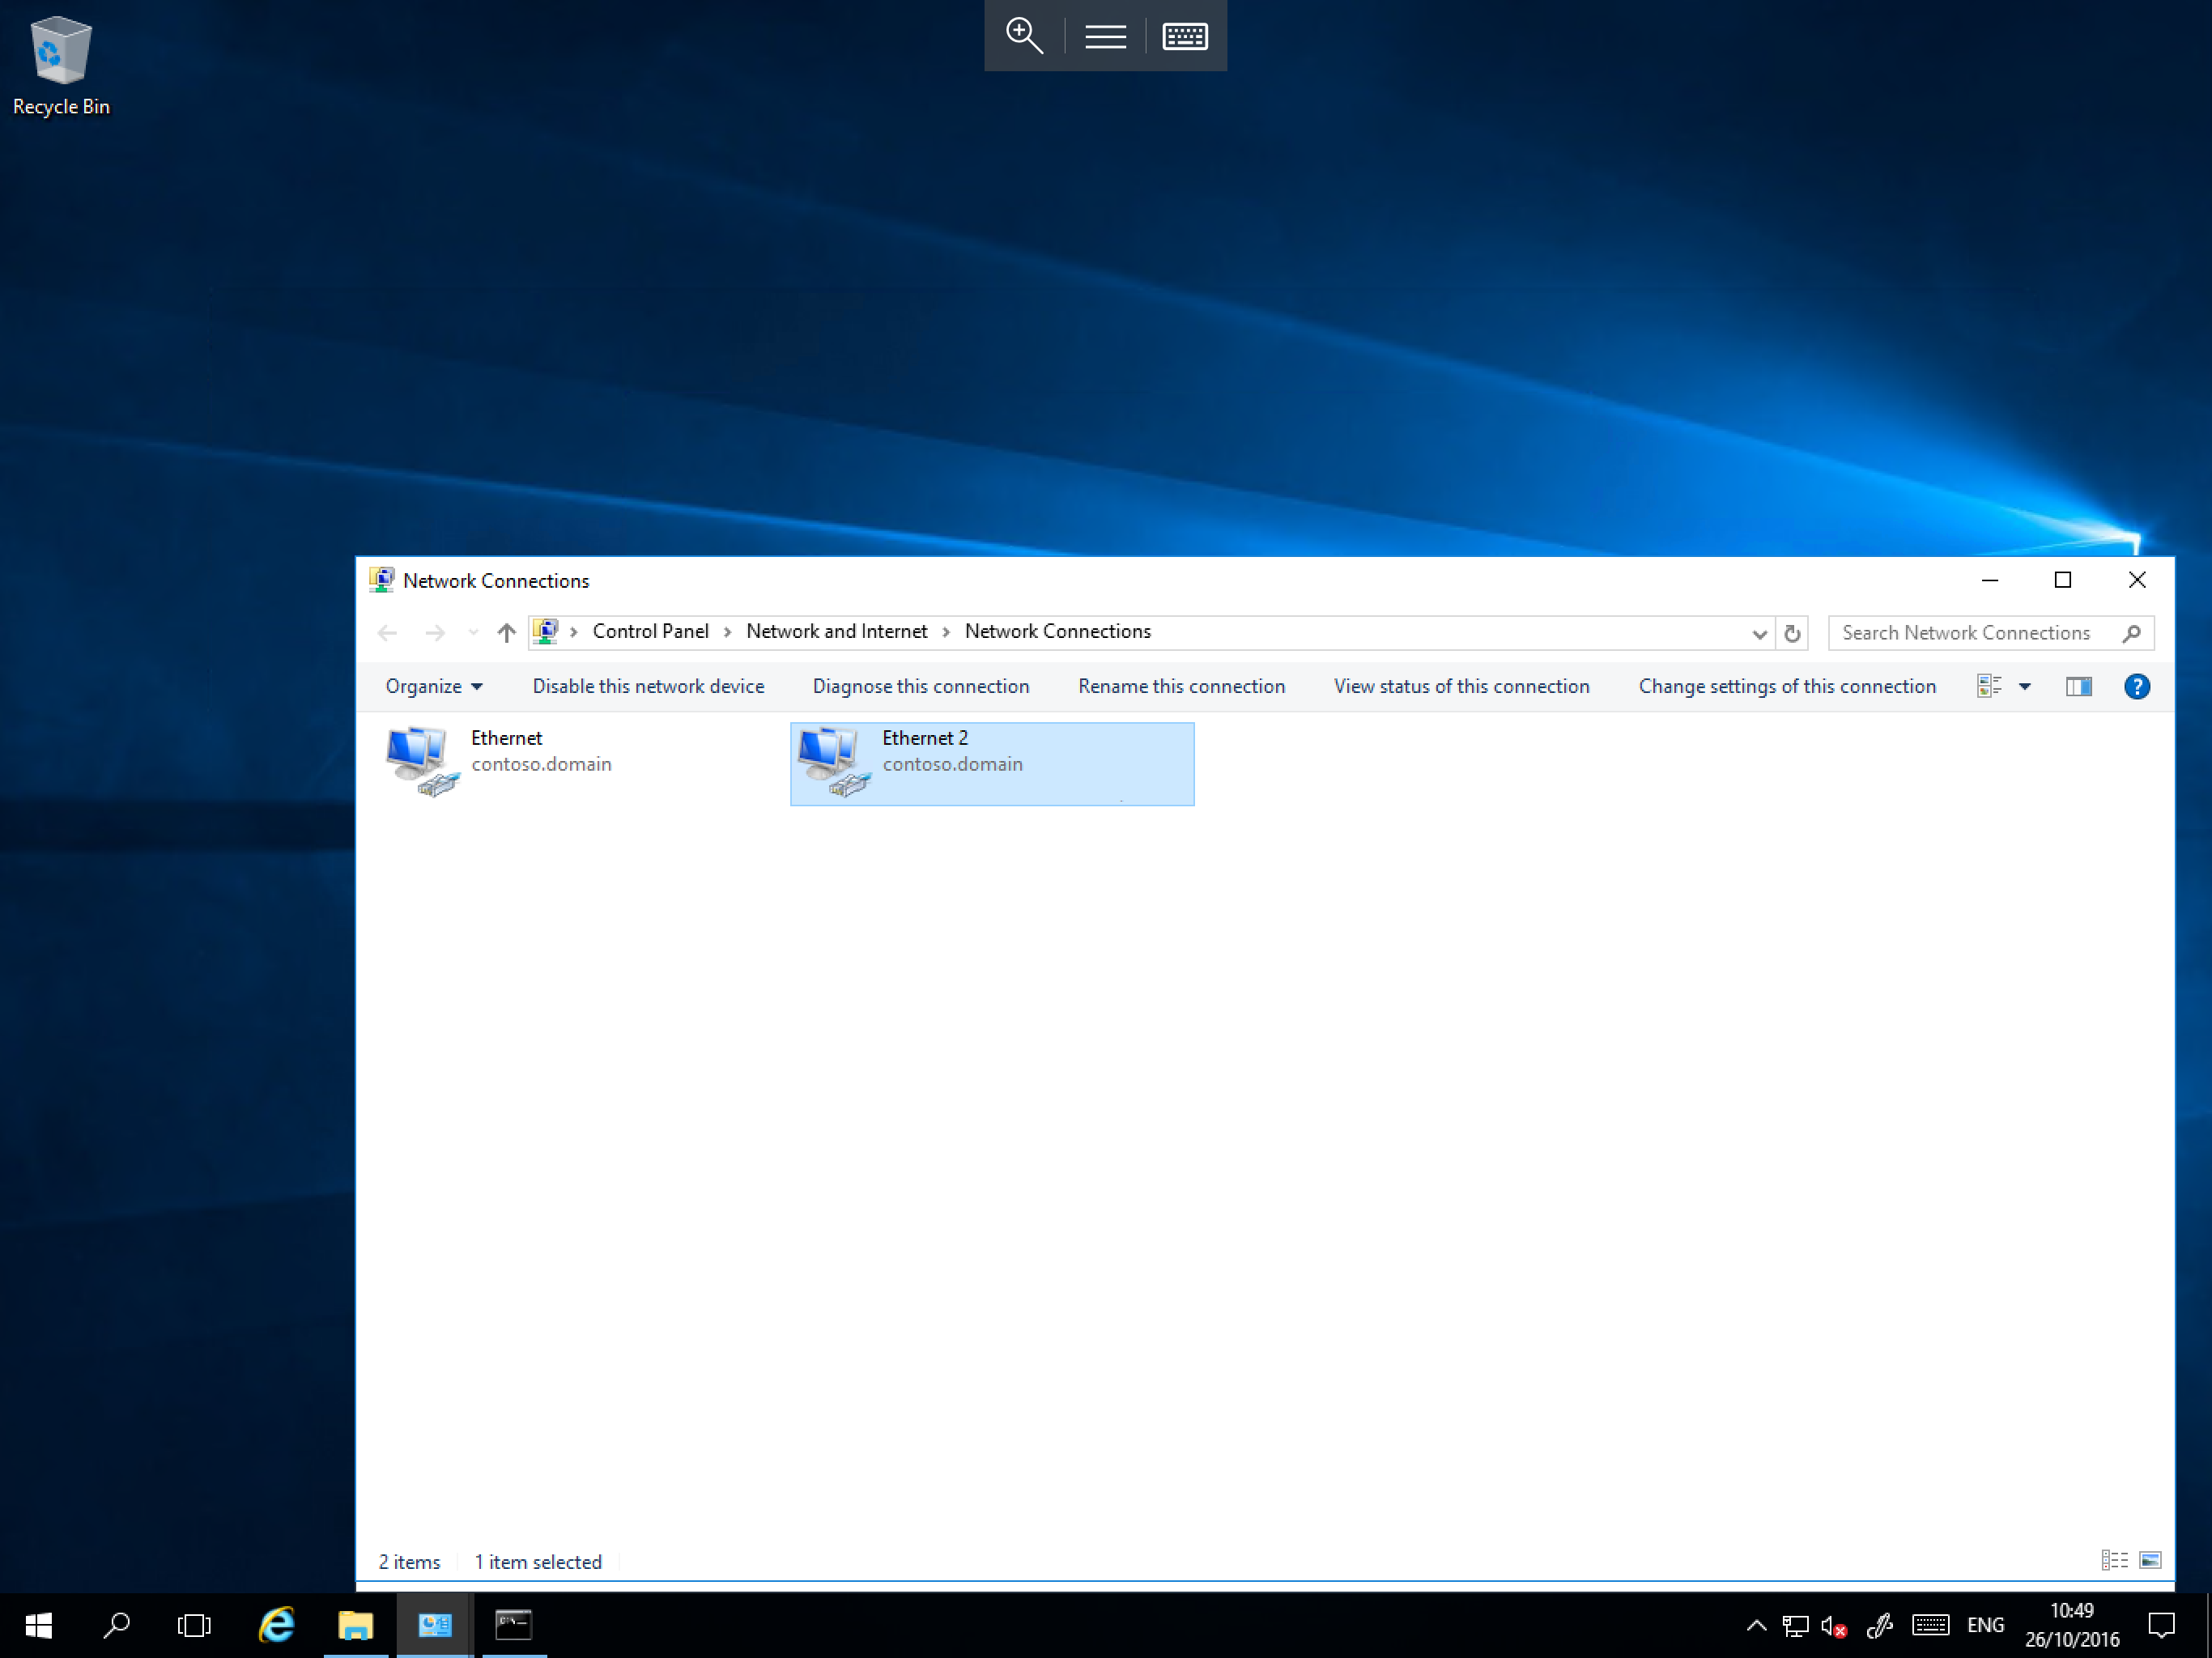Viewport: 2212px width, 1658px height.
Task: Open help with the blue question mark
Action: (2136, 686)
